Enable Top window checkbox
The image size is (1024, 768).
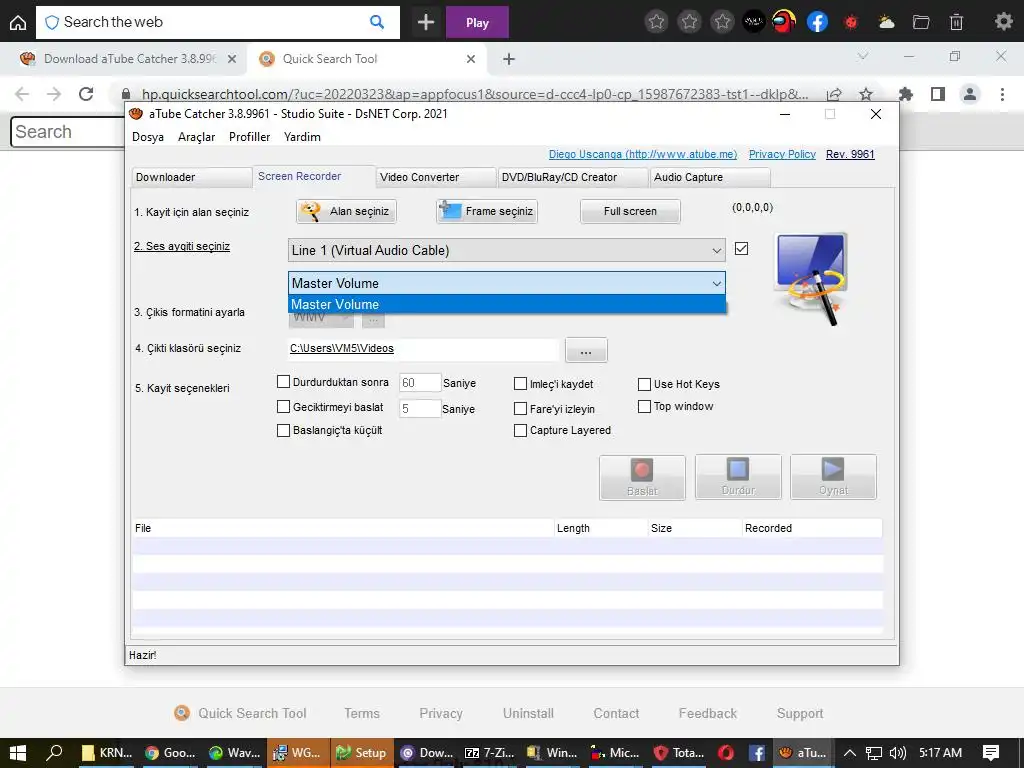click(645, 406)
